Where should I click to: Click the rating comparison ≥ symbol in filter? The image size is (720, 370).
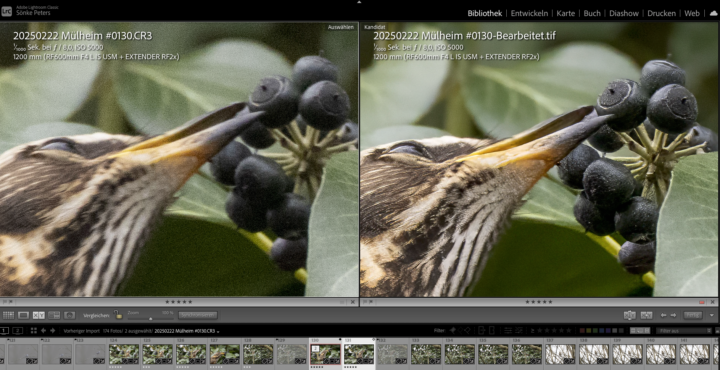(532, 331)
